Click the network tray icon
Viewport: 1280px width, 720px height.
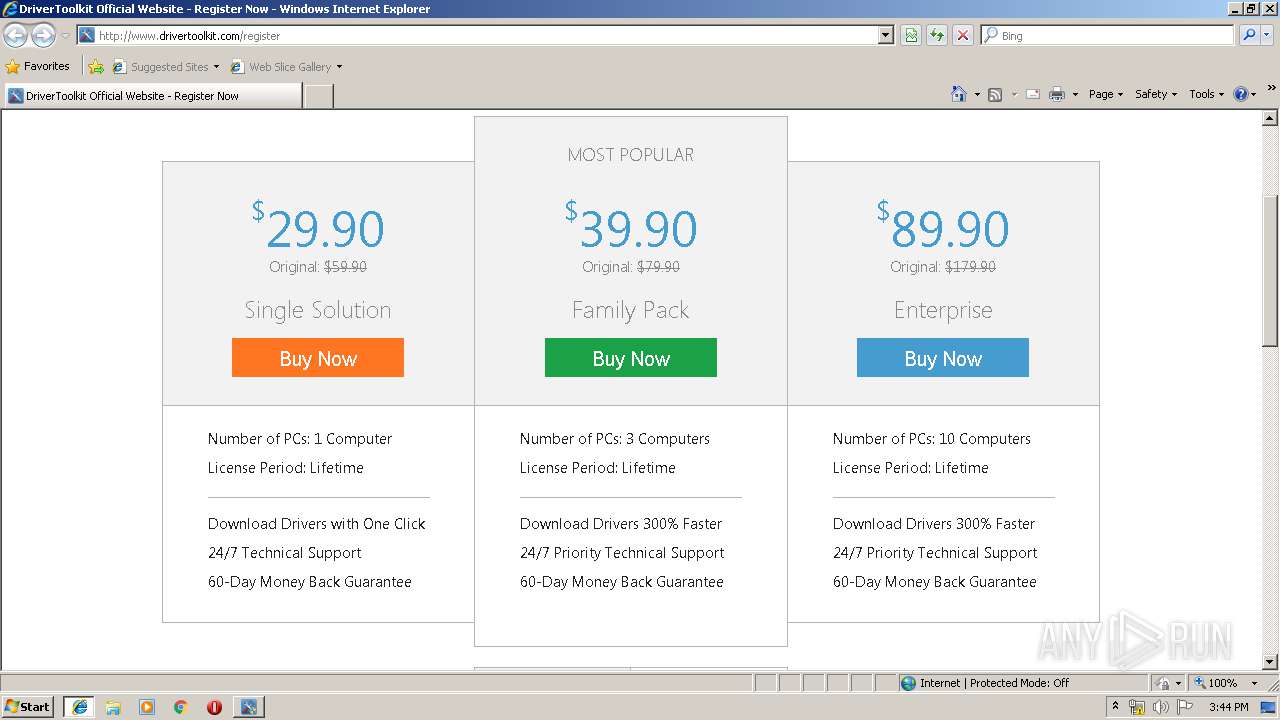(x=1137, y=707)
